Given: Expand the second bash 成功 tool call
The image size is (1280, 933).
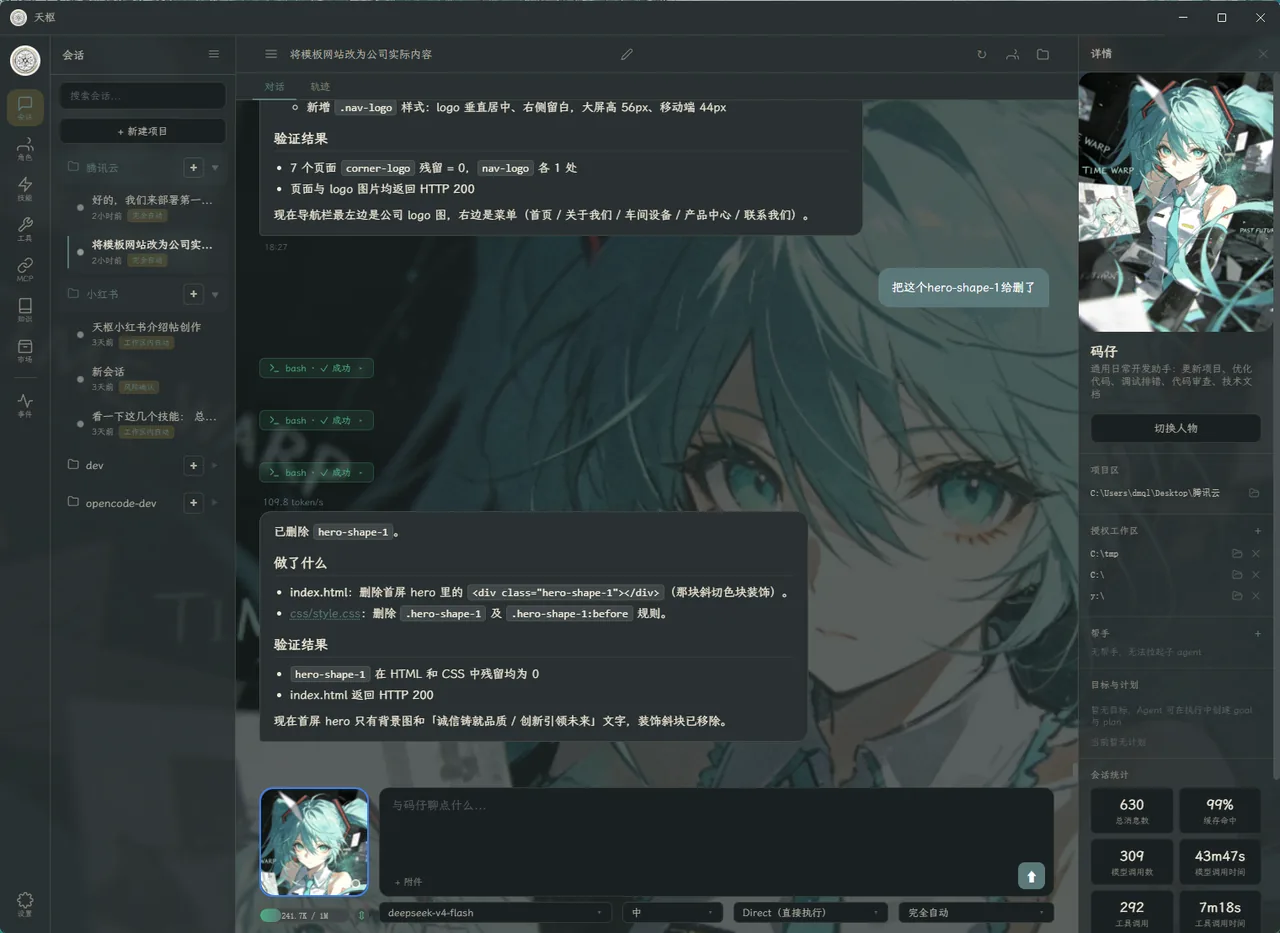Looking at the screenshot, I should pyautogui.click(x=316, y=420).
